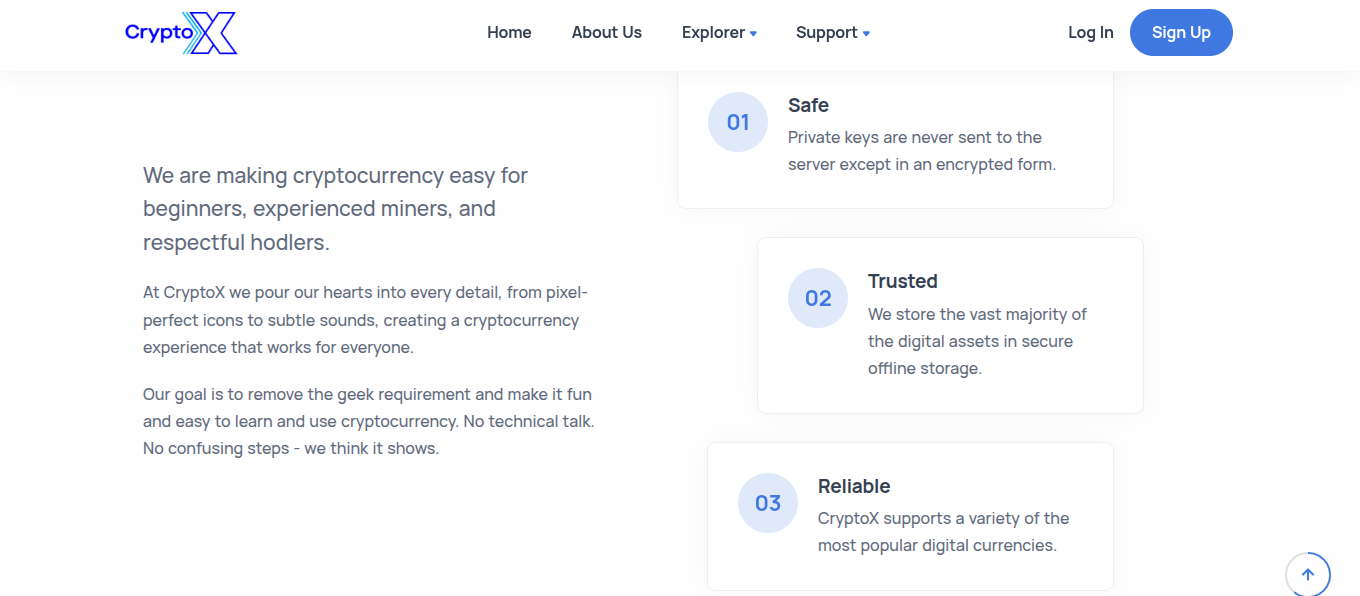Open the Home menu item
The height and width of the screenshot is (596, 1360).
509,33
